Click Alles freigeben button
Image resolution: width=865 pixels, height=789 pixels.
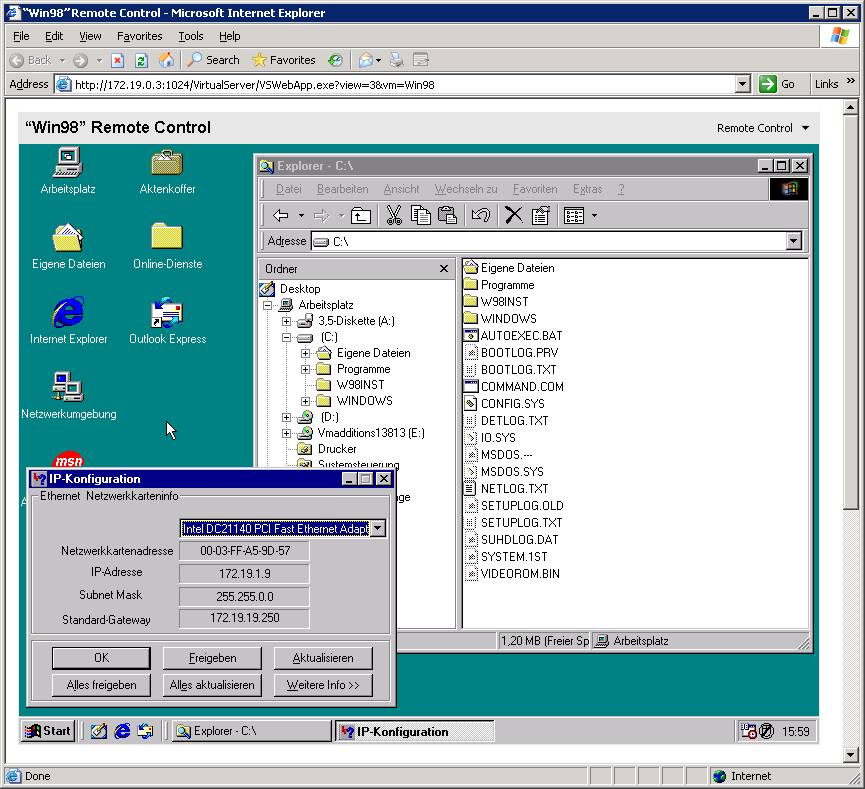tap(102, 685)
